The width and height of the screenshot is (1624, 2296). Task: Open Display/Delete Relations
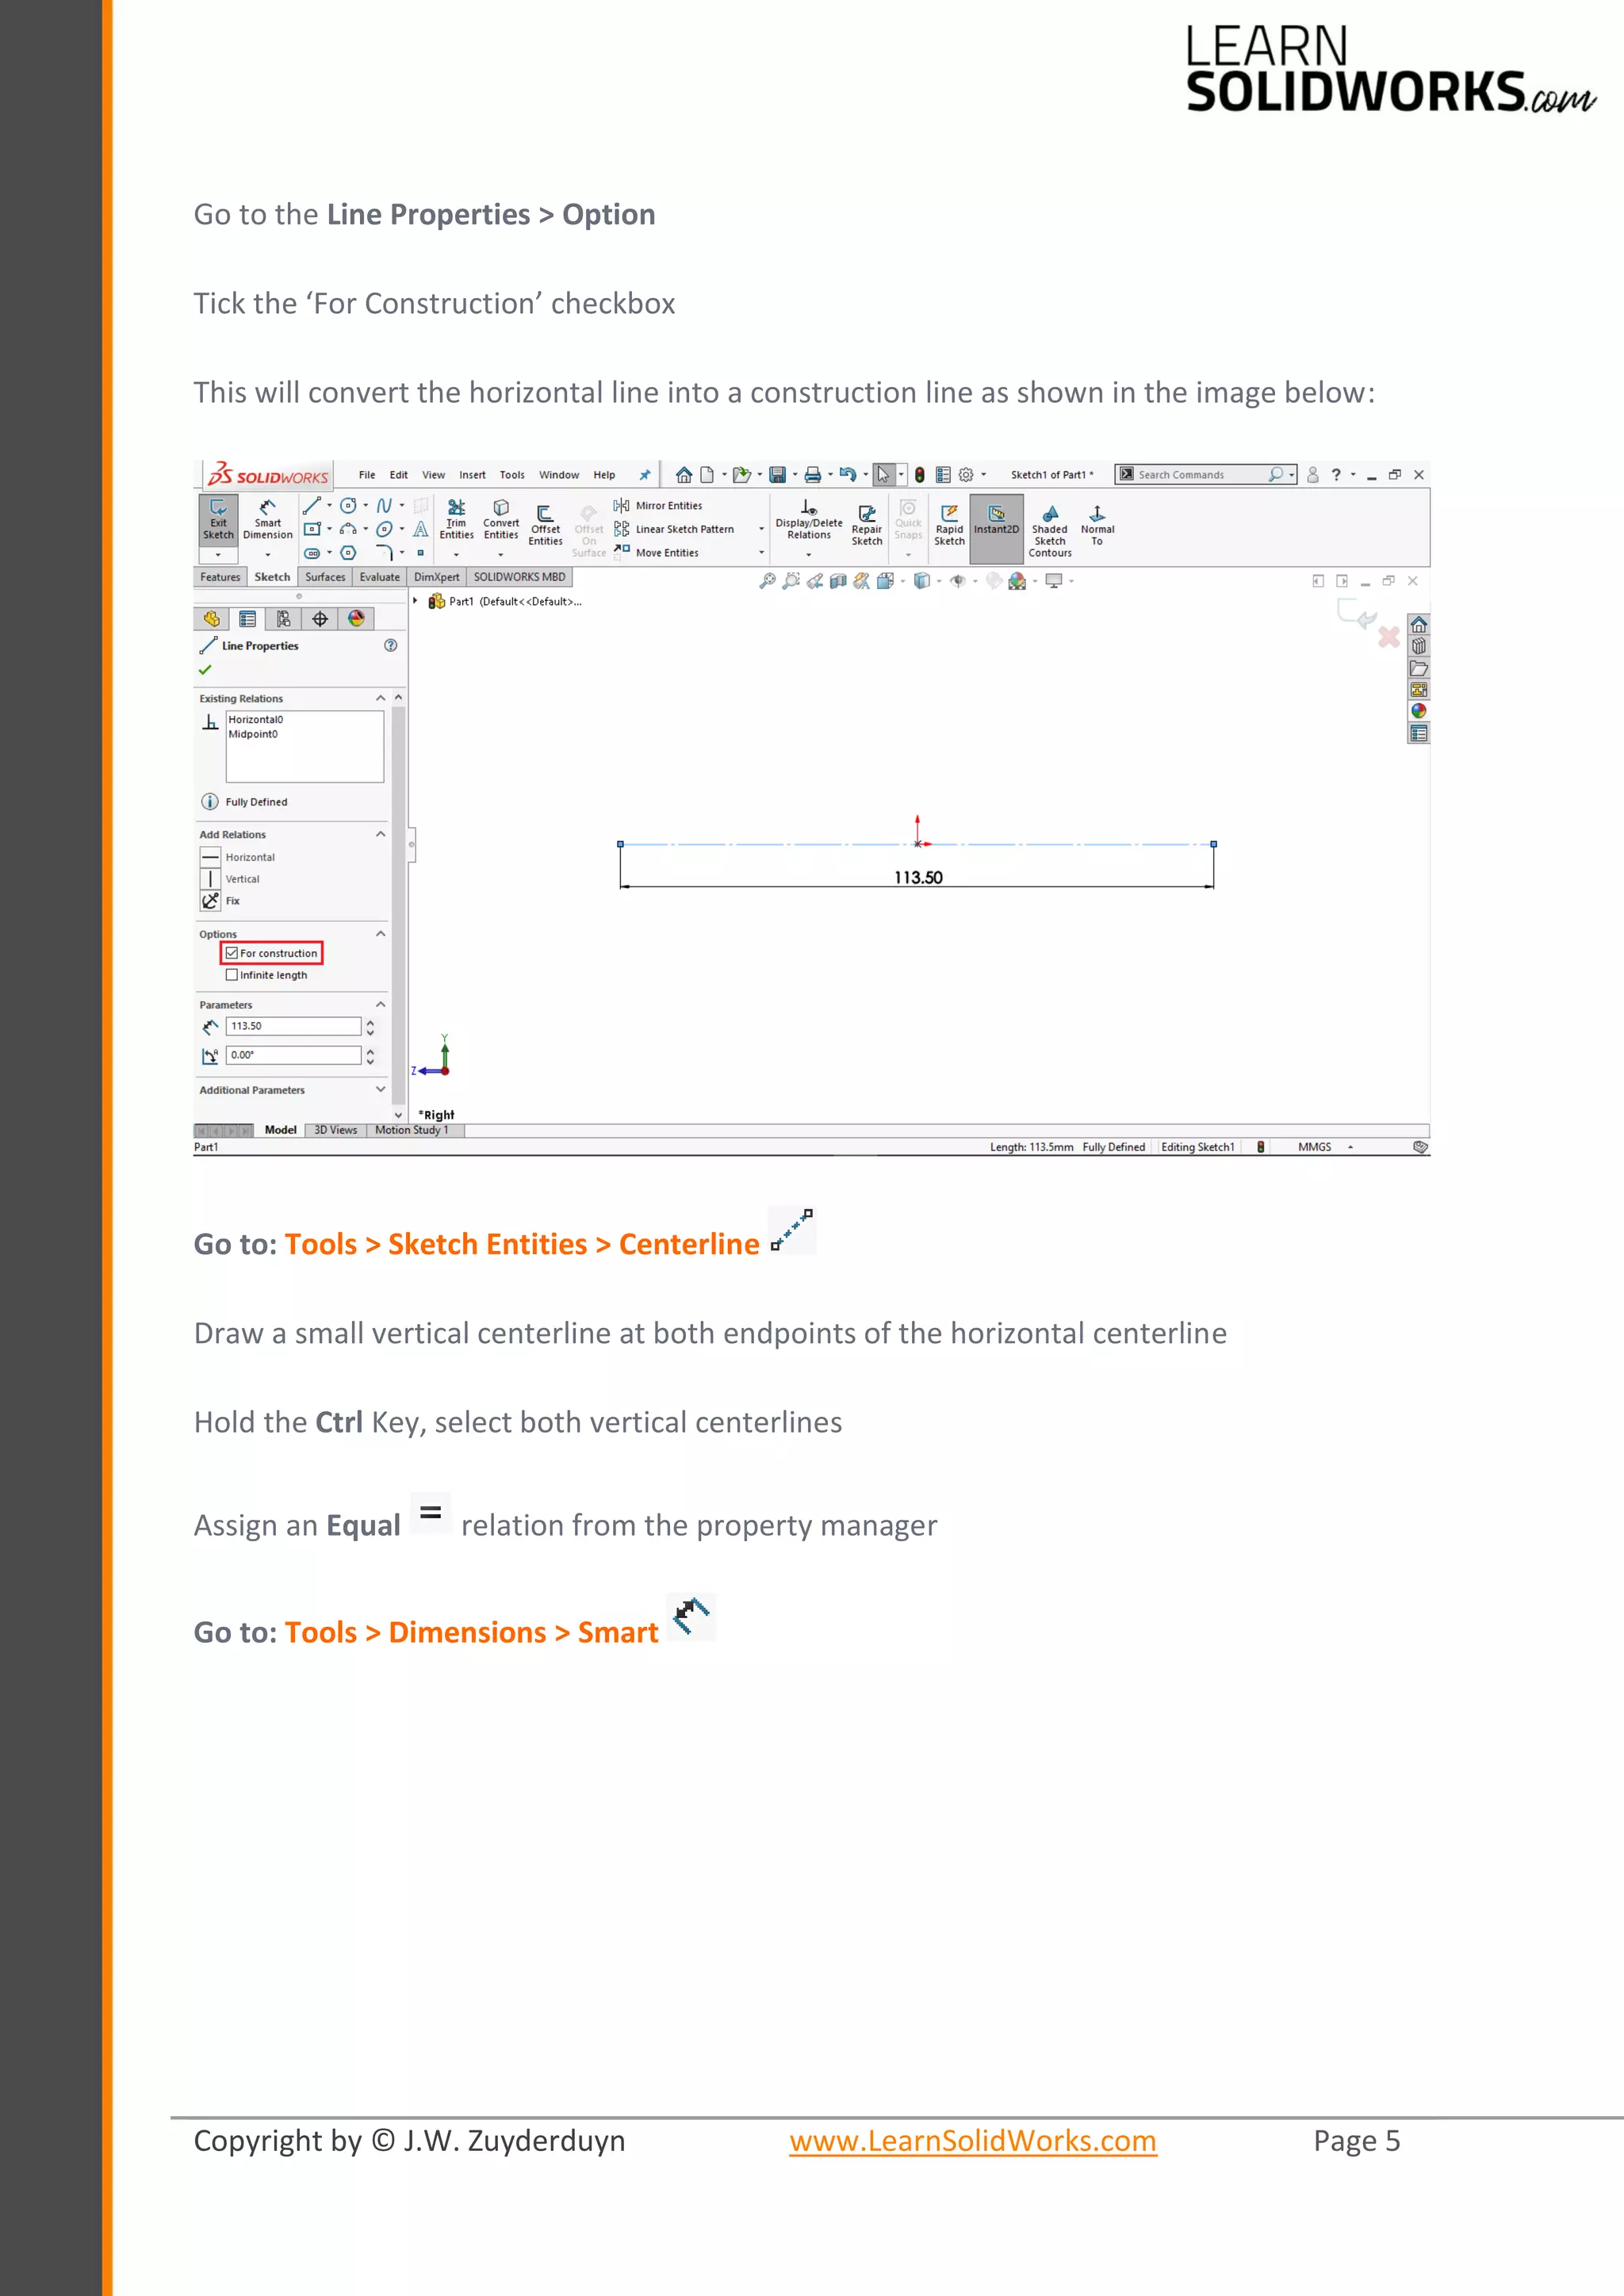(809, 520)
